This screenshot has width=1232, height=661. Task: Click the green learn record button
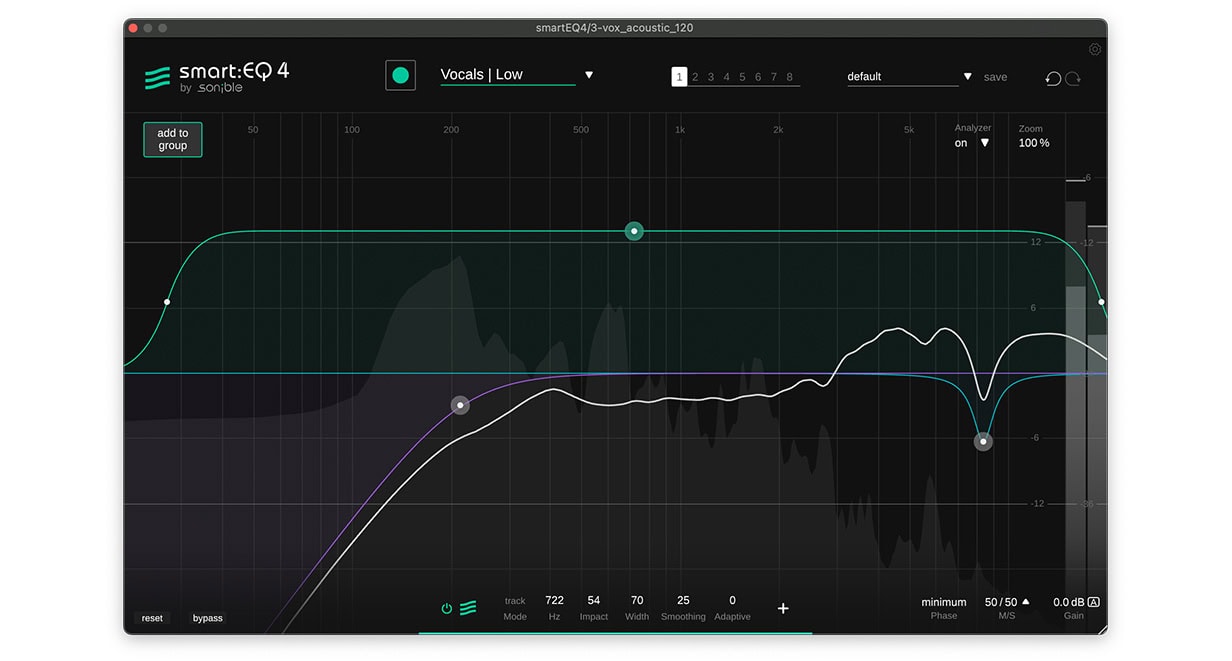(x=401, y=75)
